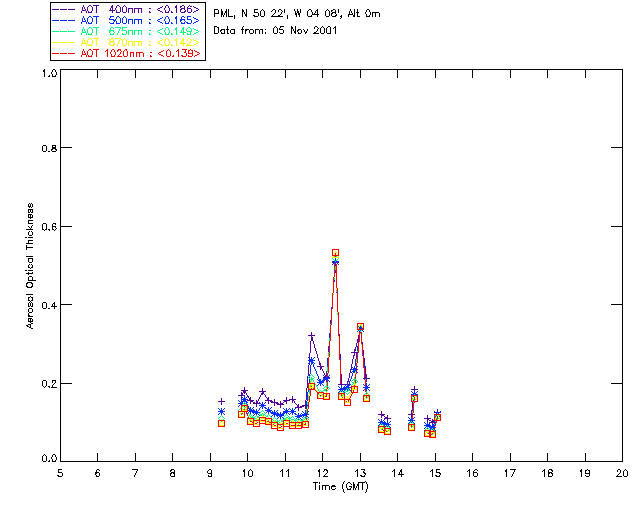Click the x-axis tick label 20
This screenshot has width=640, height=512.
[x=622, y=473]
